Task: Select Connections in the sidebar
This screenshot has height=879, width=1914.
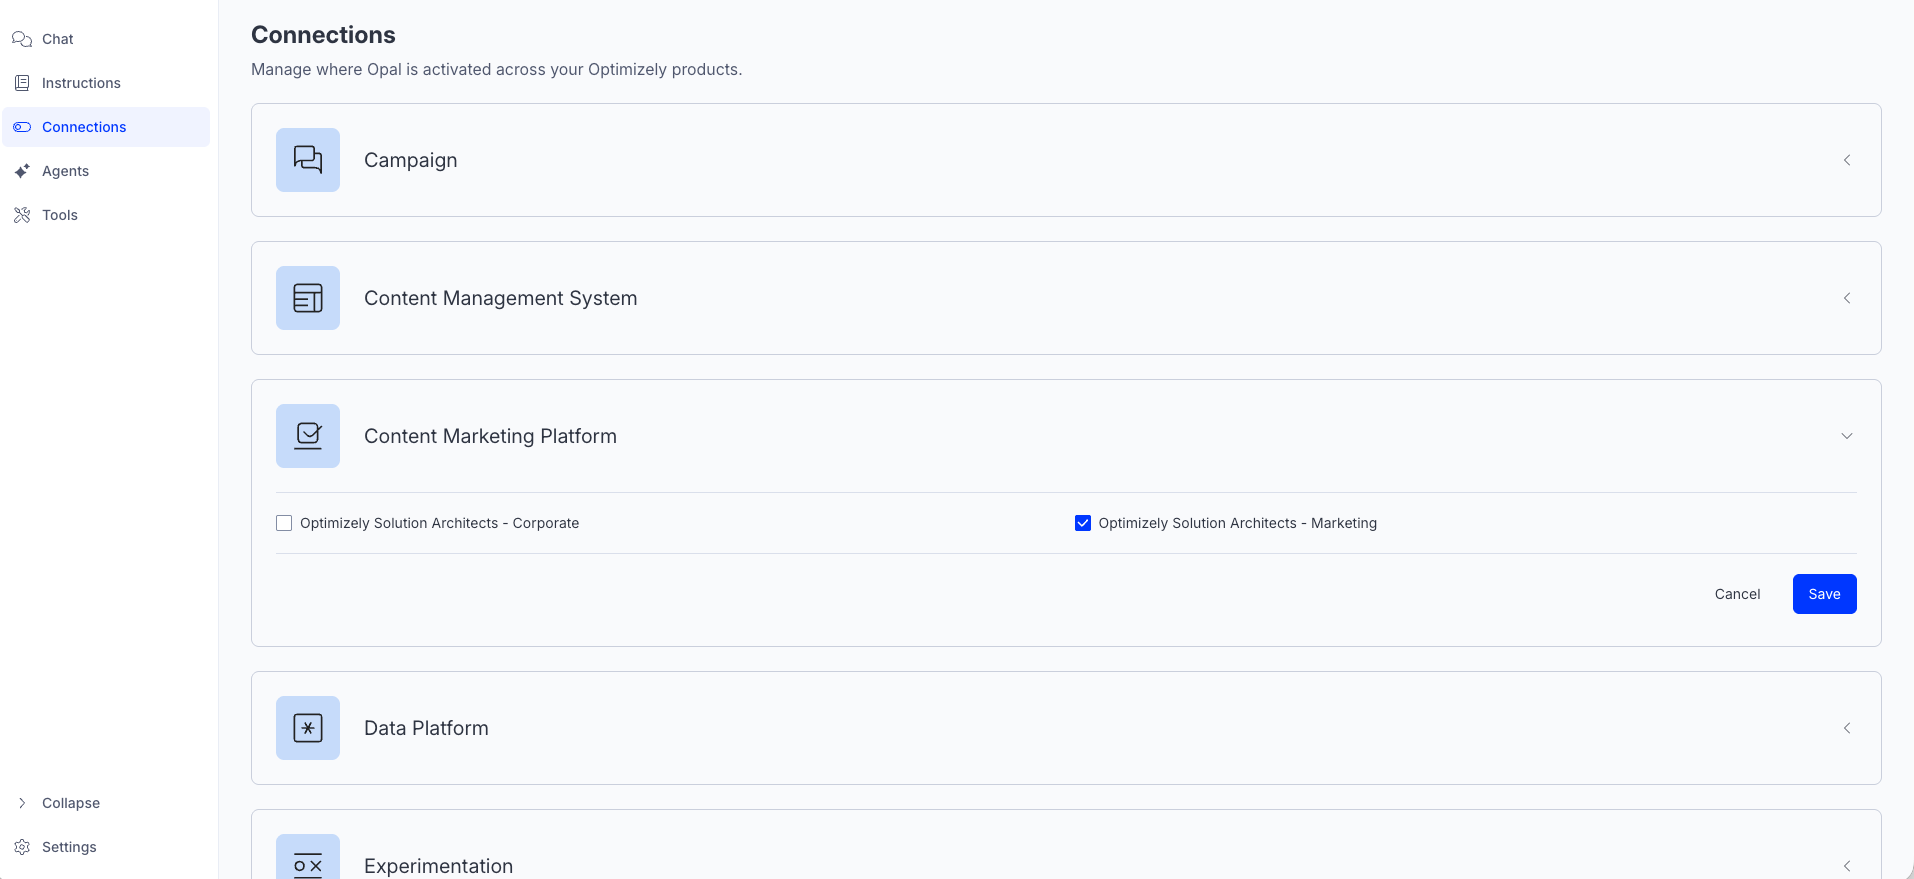Action: 84,127
